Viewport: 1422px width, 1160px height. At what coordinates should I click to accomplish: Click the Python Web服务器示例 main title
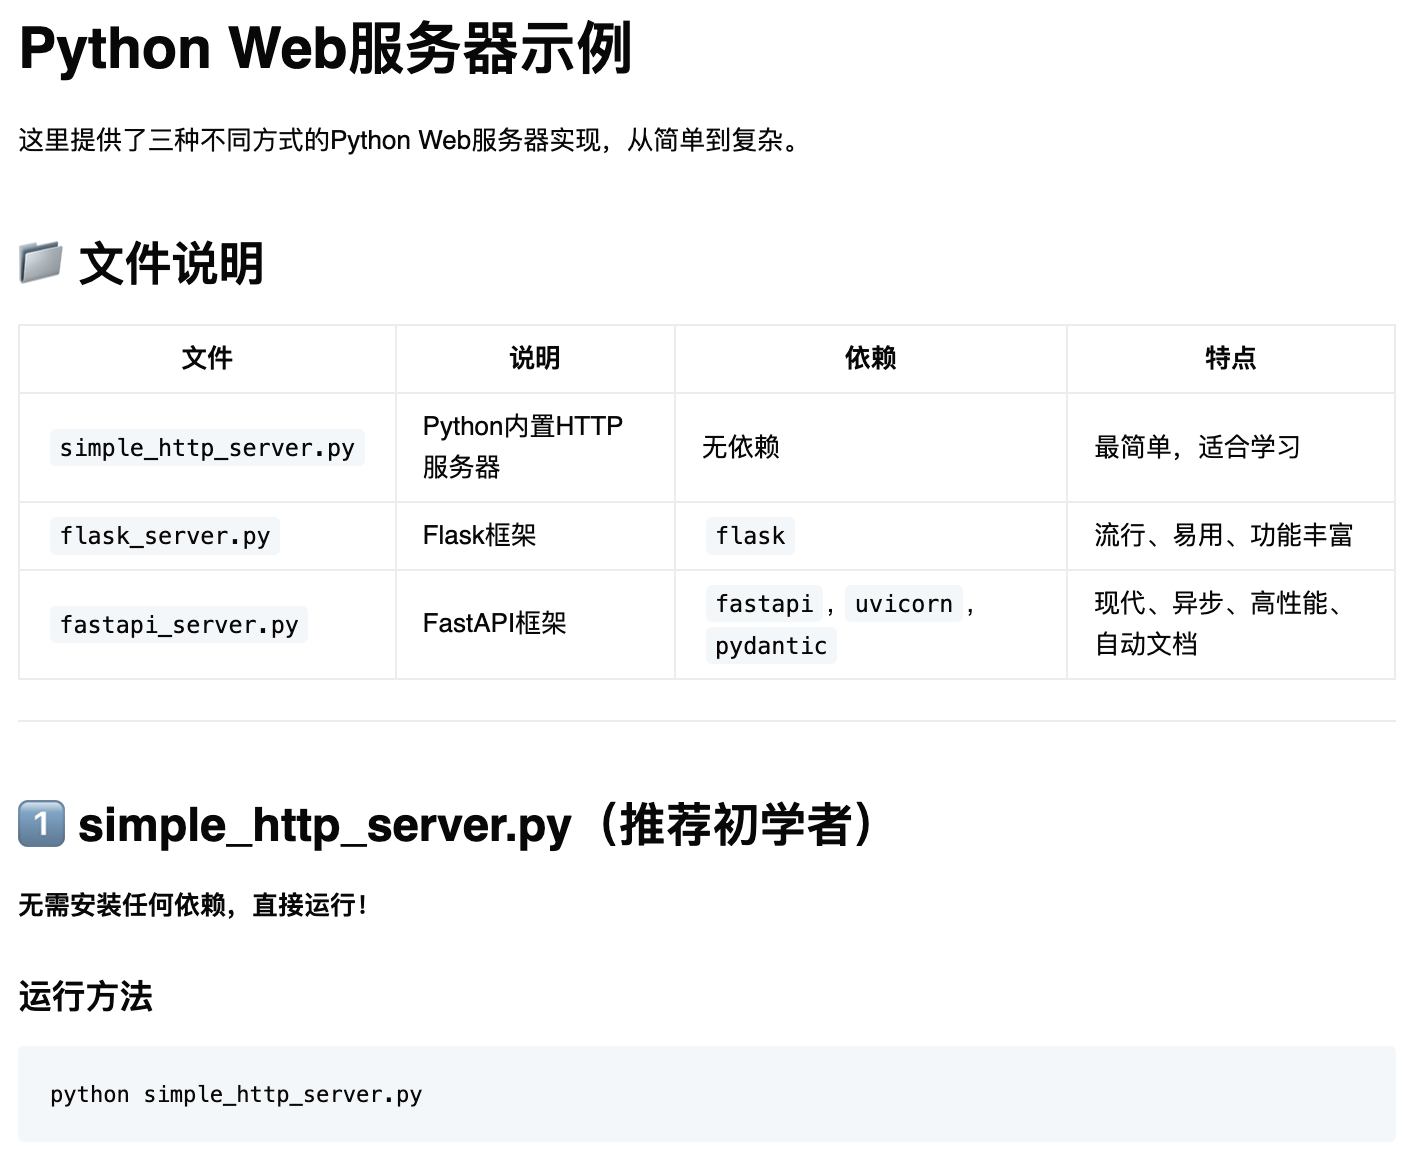(325, 48)
